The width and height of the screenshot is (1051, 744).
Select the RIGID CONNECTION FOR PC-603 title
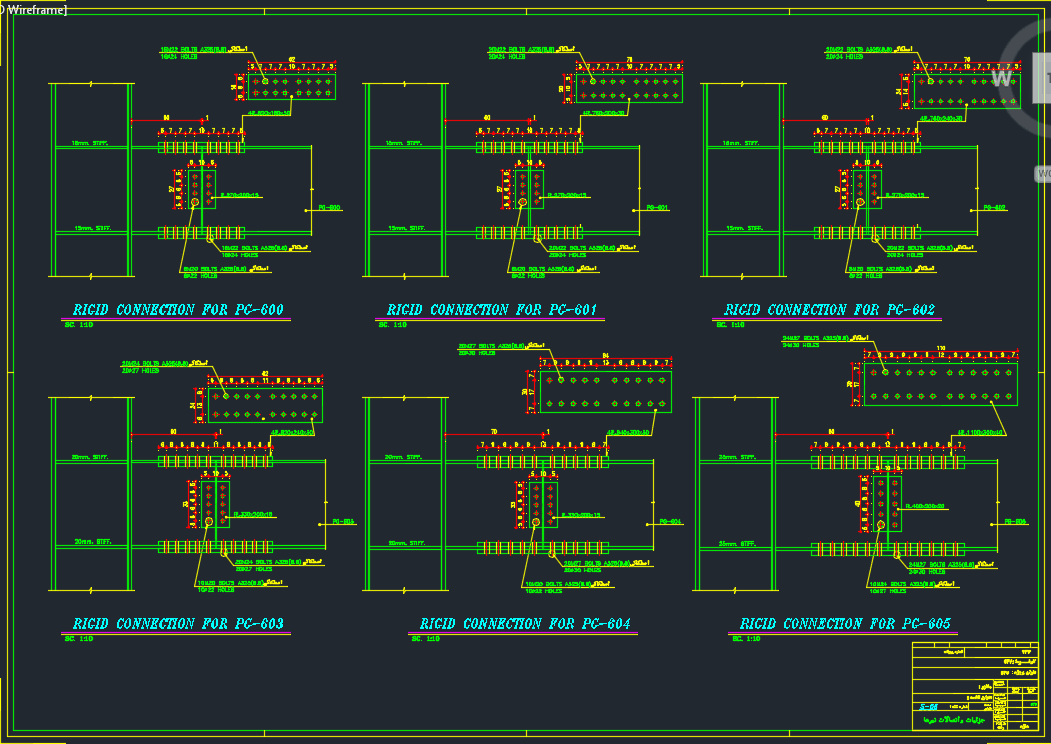[177, 624]
